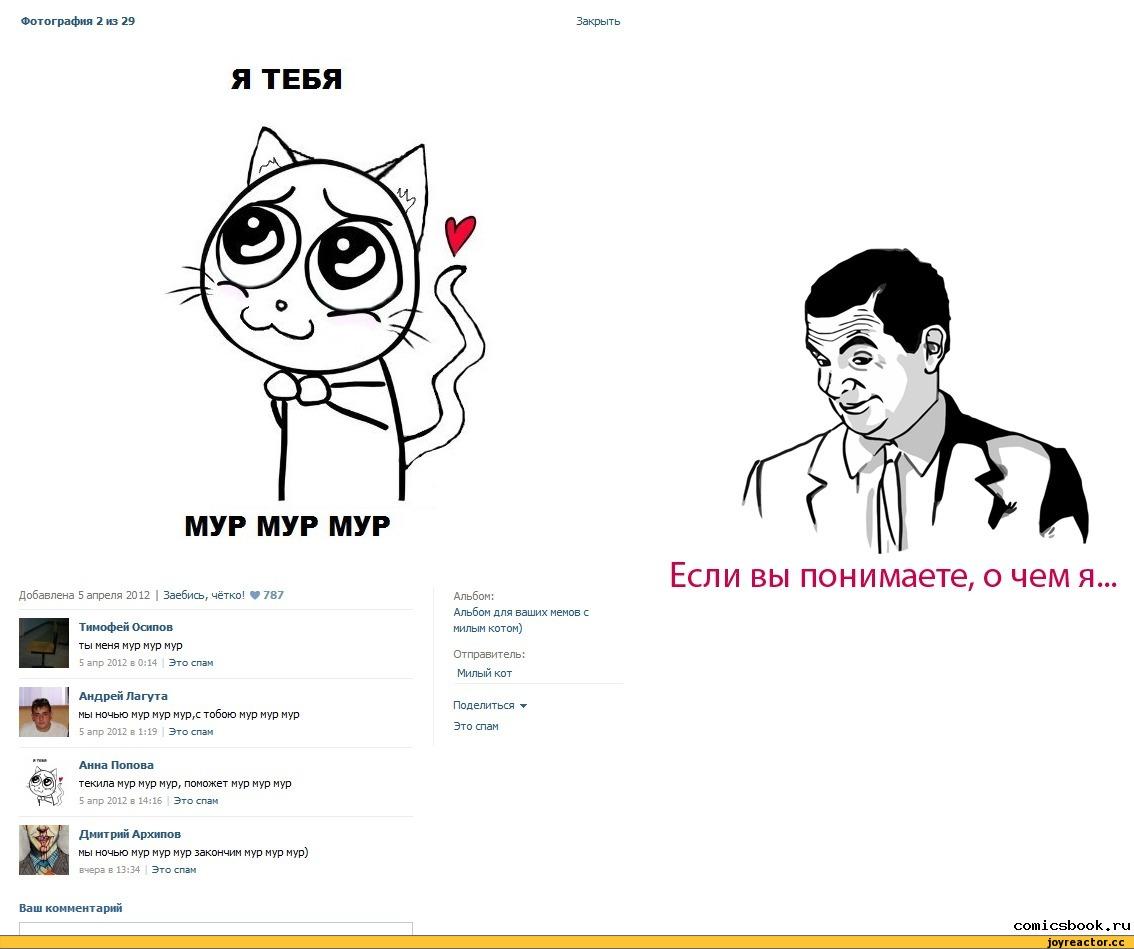Open Анна Попова's profile name
Viewport: 1134px width, 949px height.
pos(116,765)
